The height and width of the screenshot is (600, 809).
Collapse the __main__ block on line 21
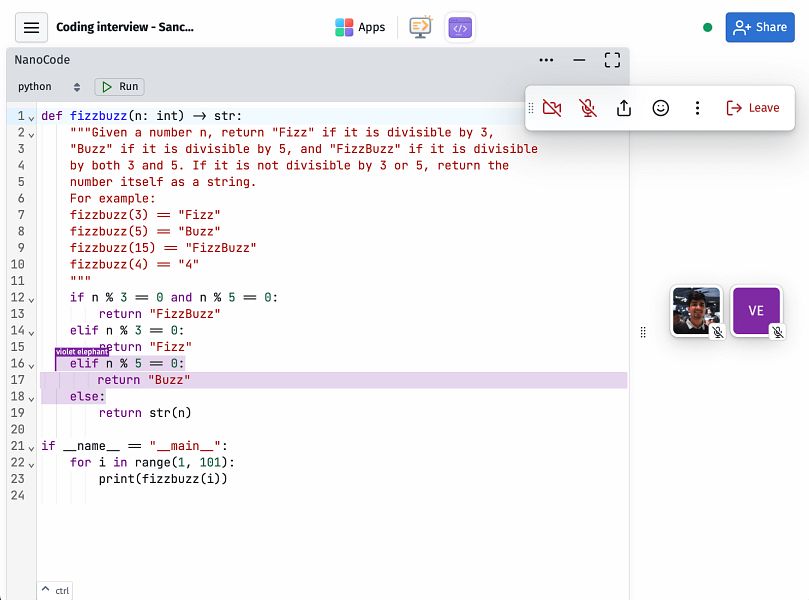click(31, 449)
